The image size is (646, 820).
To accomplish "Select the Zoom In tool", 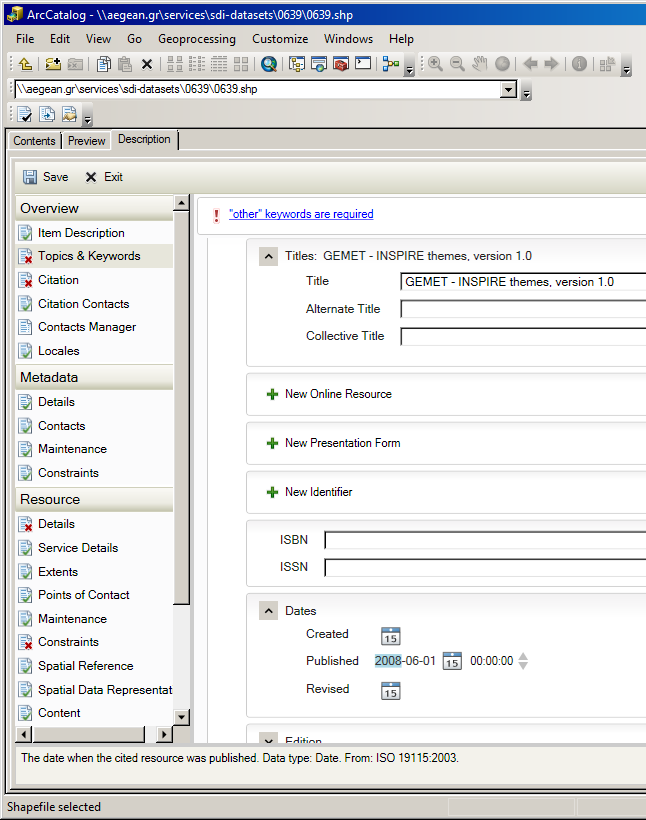I will tap(435, 64).
